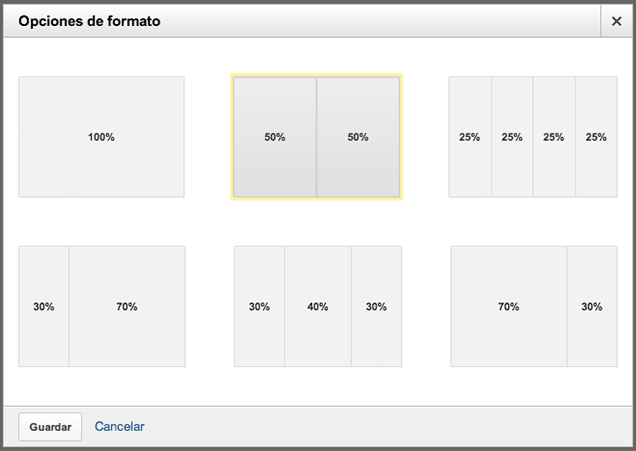Screen dimensions: 636x451
Task: Choose first 25% column of four-column layout
Action: (x=470, y=137)
